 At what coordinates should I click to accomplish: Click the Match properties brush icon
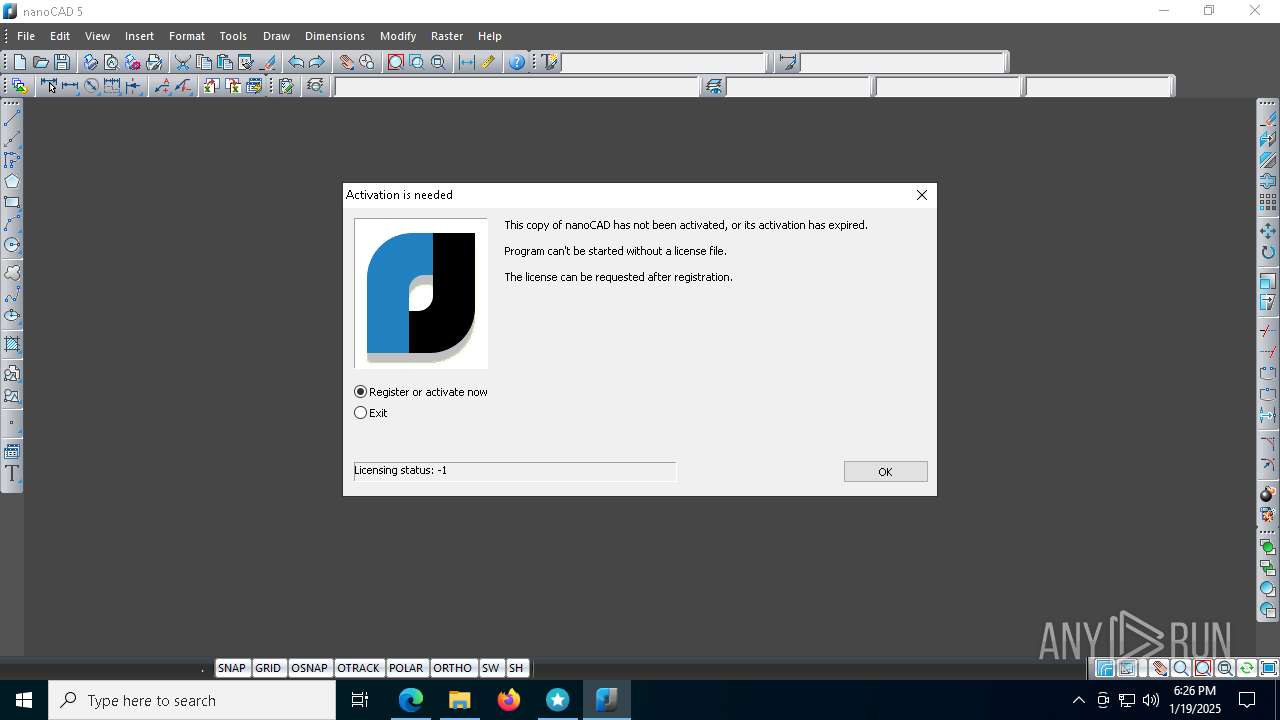coord(267,62)
